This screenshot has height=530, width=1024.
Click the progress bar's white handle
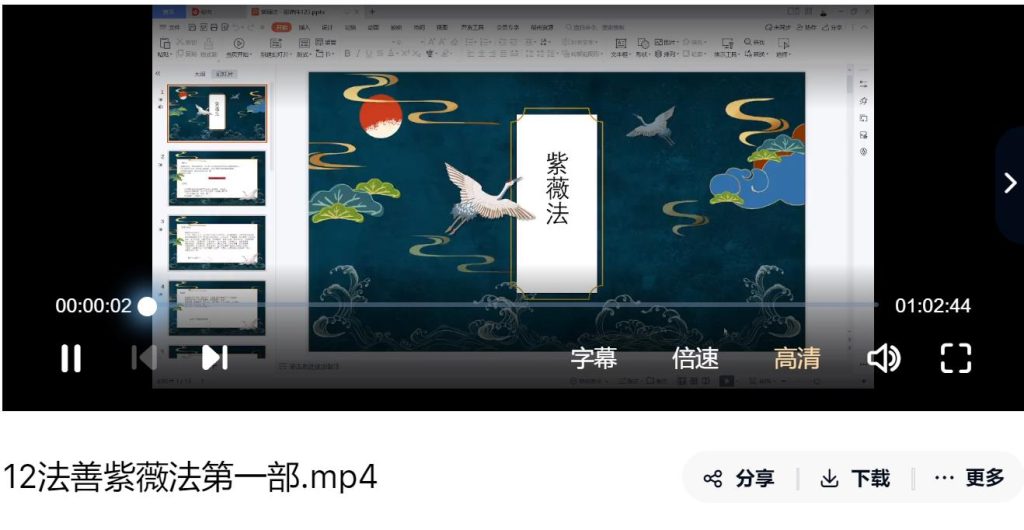pyautogui.click(x=147, y=306)
